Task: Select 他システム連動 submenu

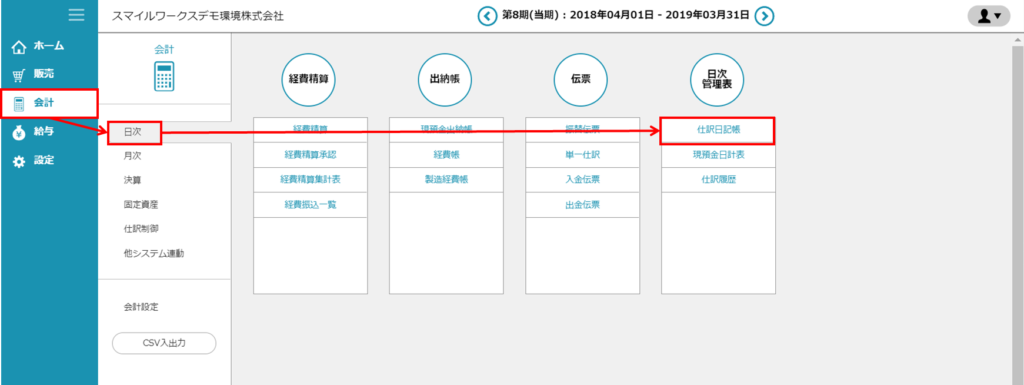Action: [153, 253]
